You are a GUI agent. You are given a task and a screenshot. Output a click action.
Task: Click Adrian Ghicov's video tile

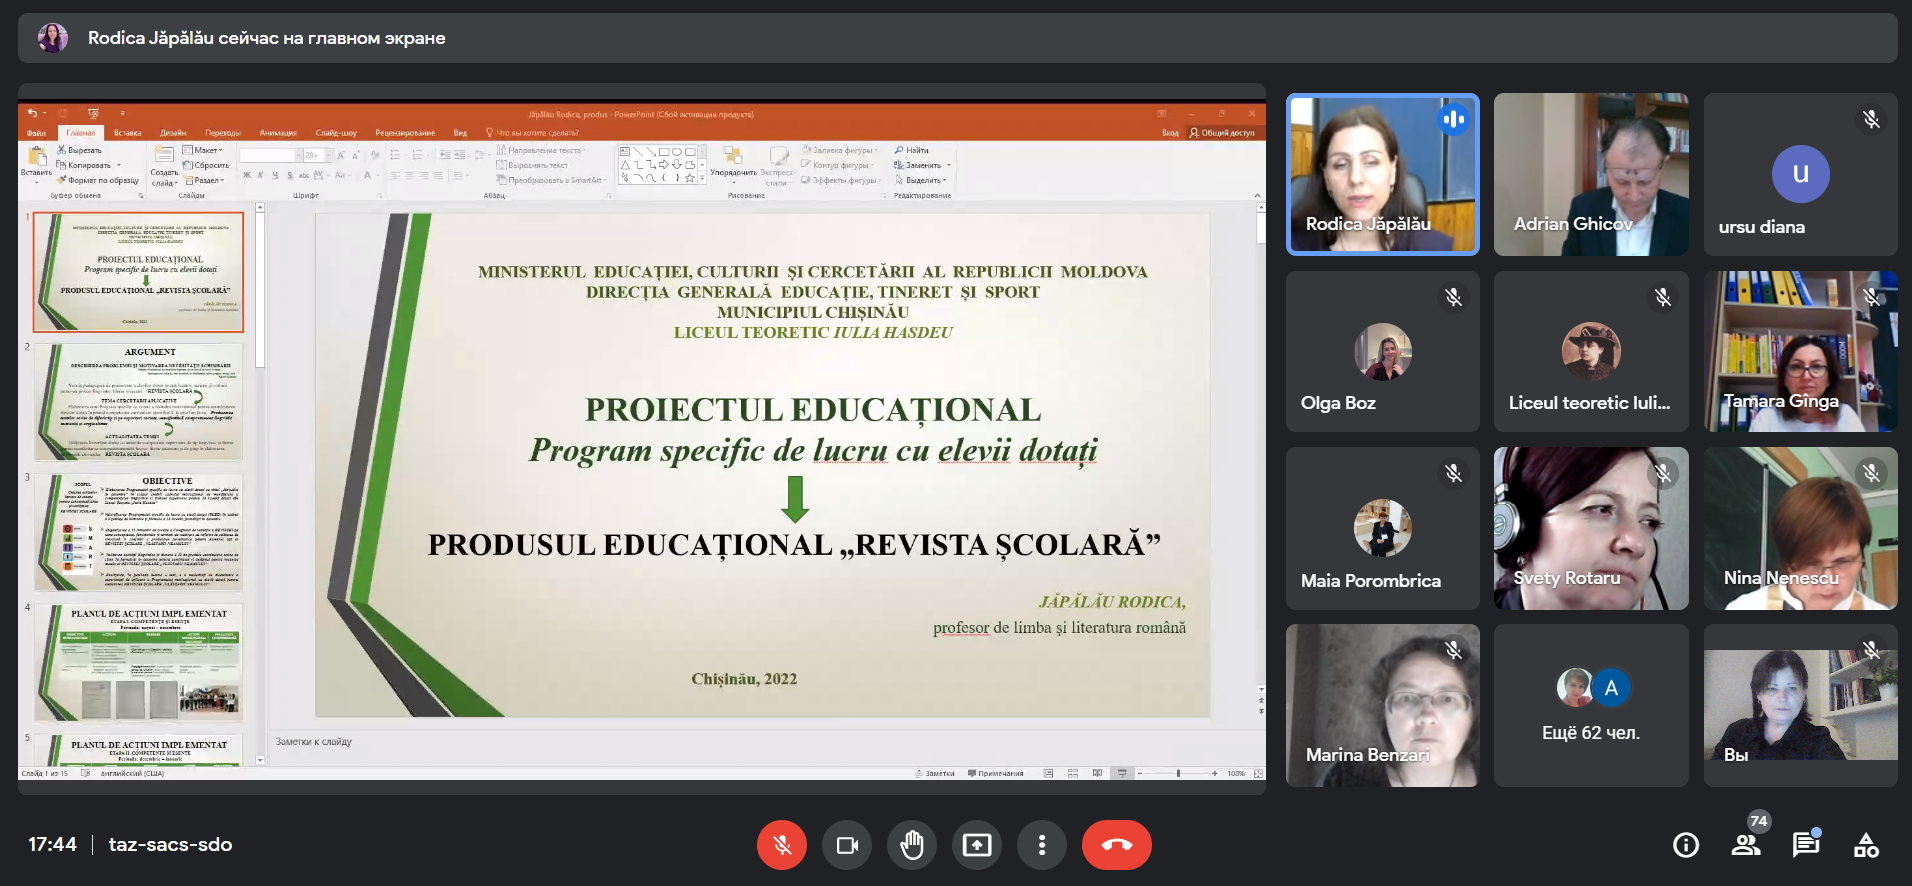click(x=1591, y=175)
